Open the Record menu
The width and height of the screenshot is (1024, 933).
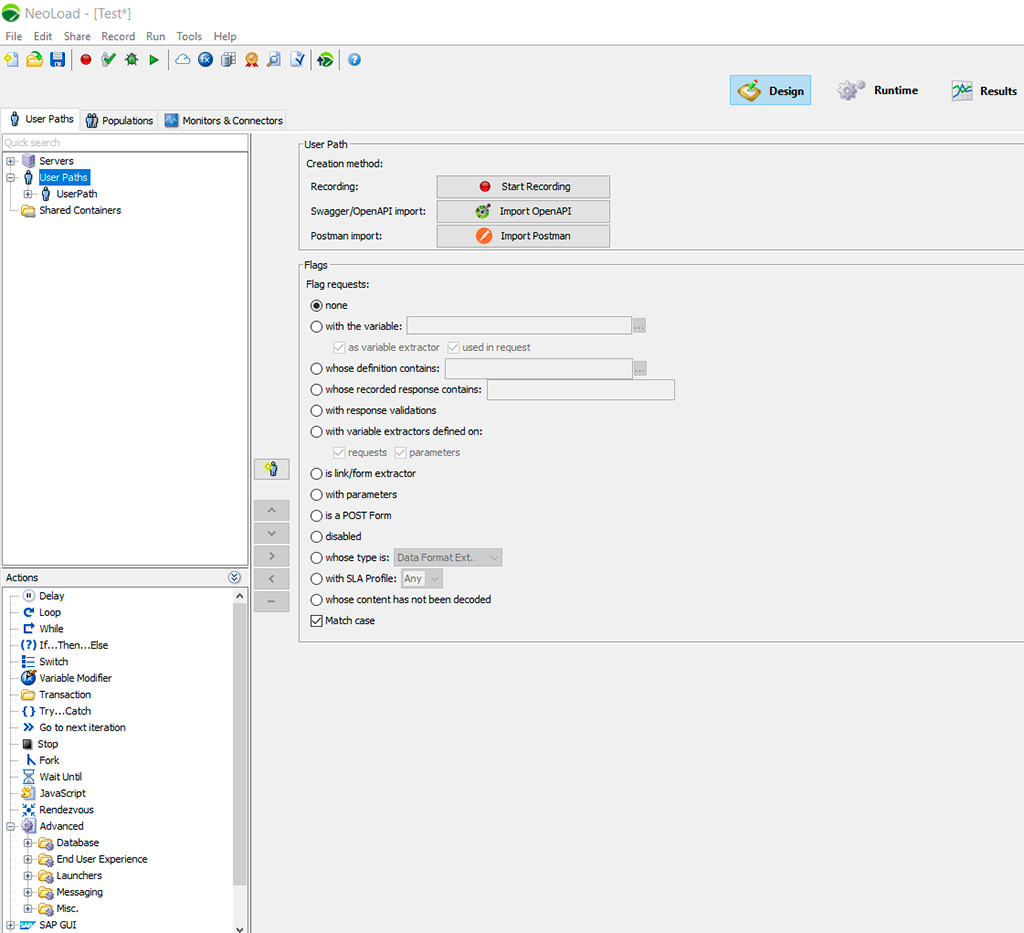pyautogui.click(x=118, y=37)
